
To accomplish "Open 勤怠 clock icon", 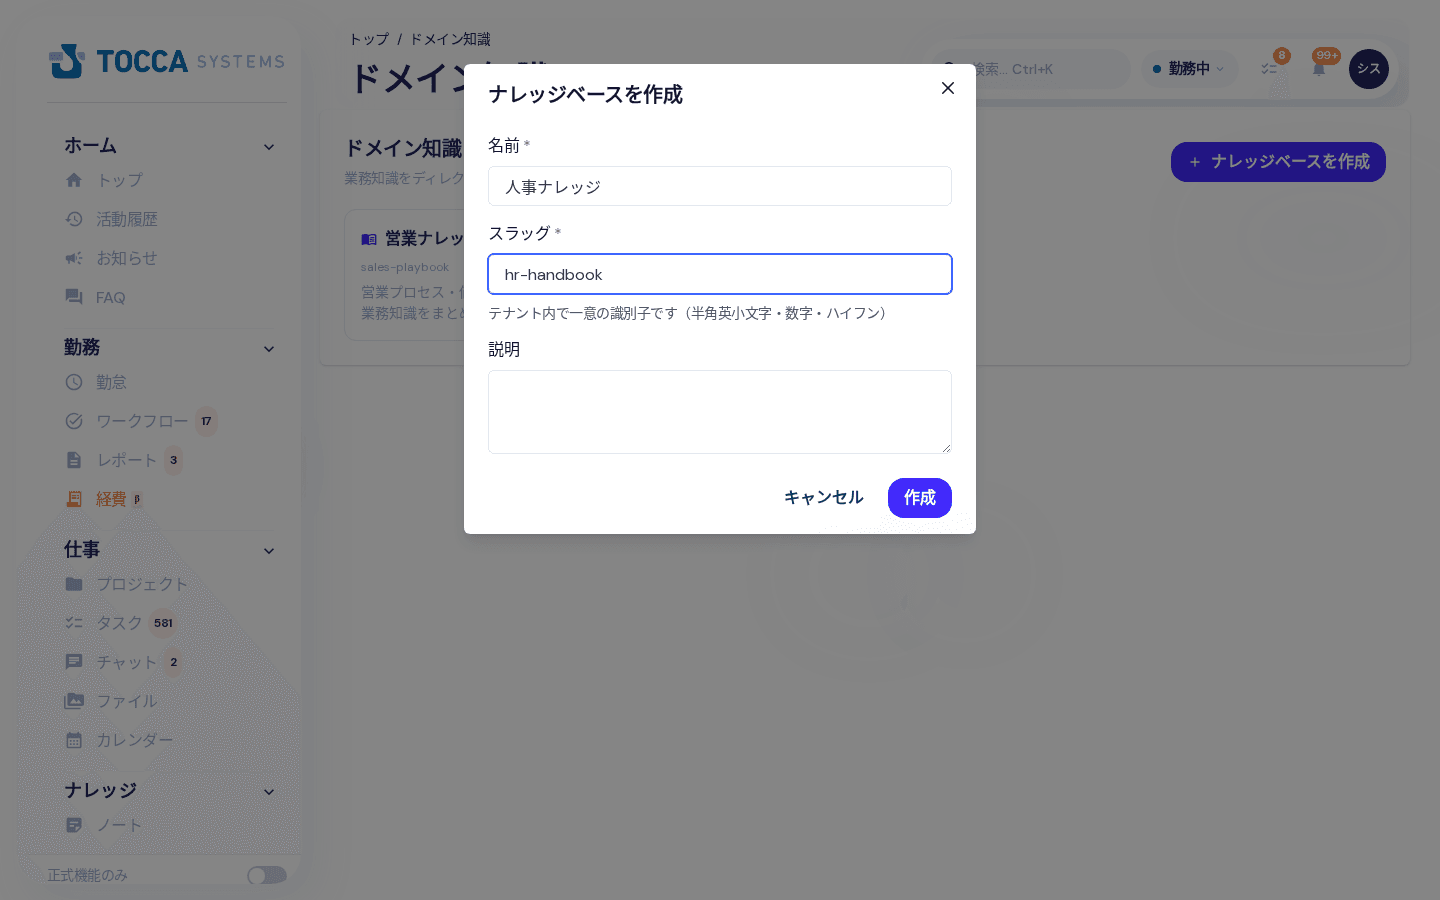I will [74, 382].
